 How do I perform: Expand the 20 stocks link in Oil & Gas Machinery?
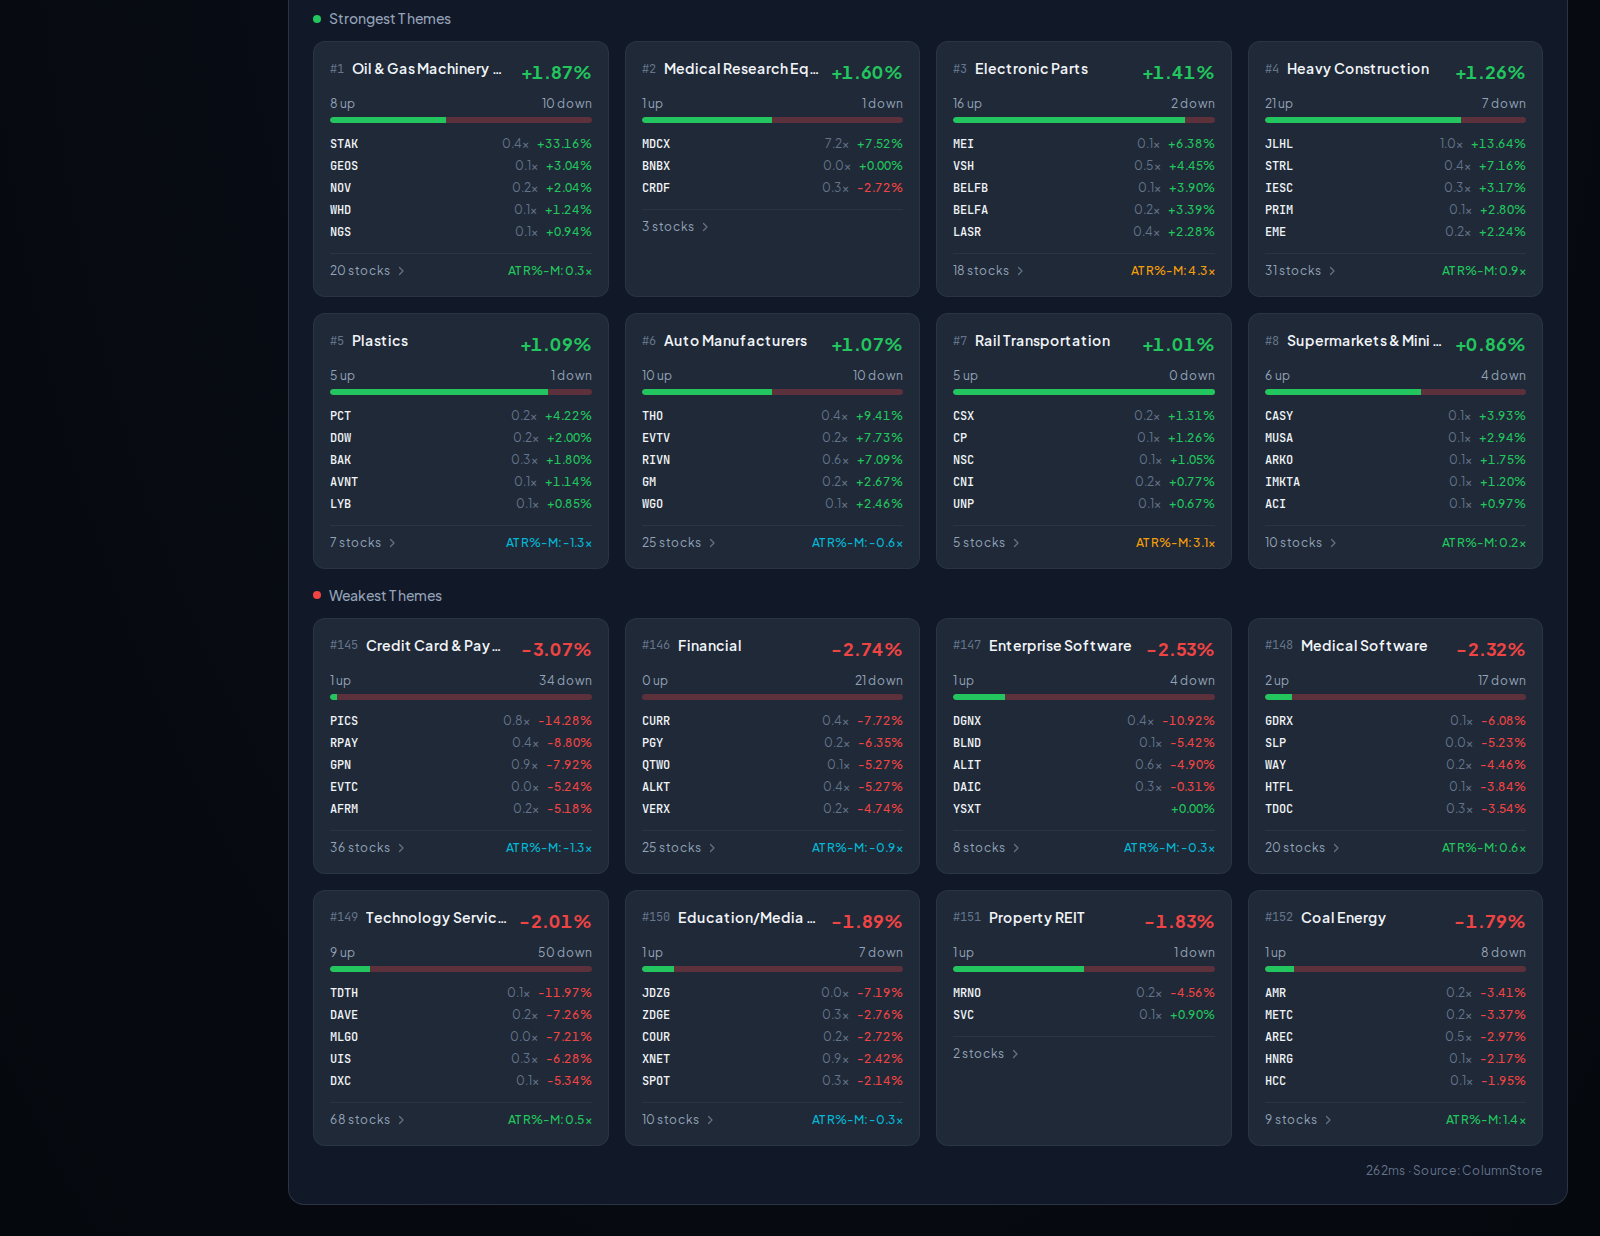pos(367,271)
